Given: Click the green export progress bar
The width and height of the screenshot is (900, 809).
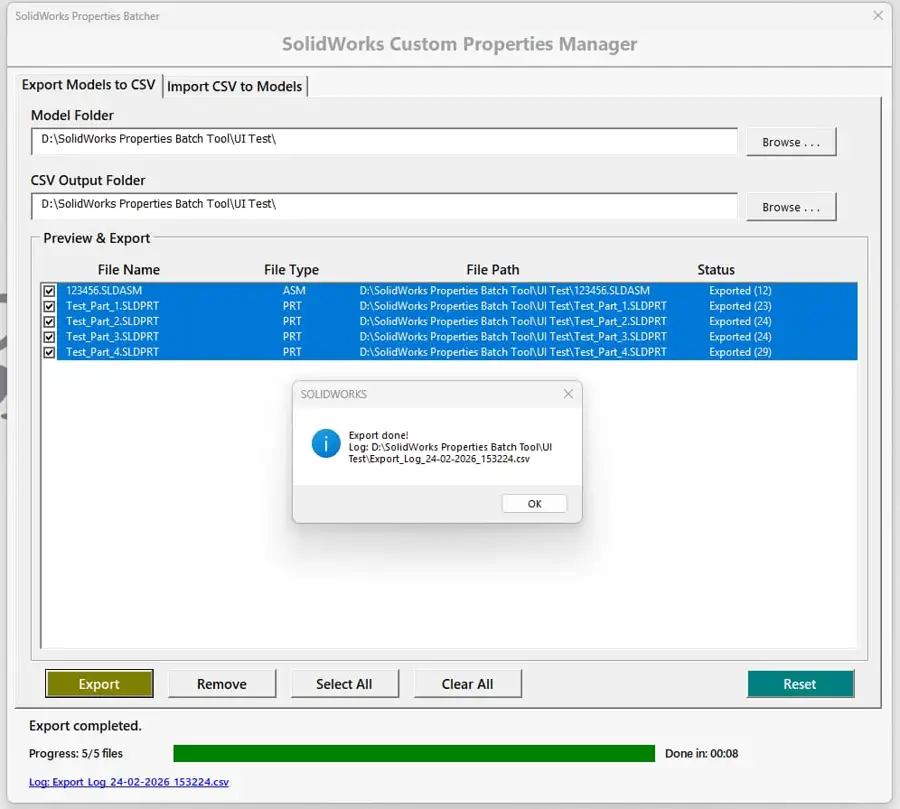Looking at the screenshot, I should pyautogui.click(x=415, y=752).
